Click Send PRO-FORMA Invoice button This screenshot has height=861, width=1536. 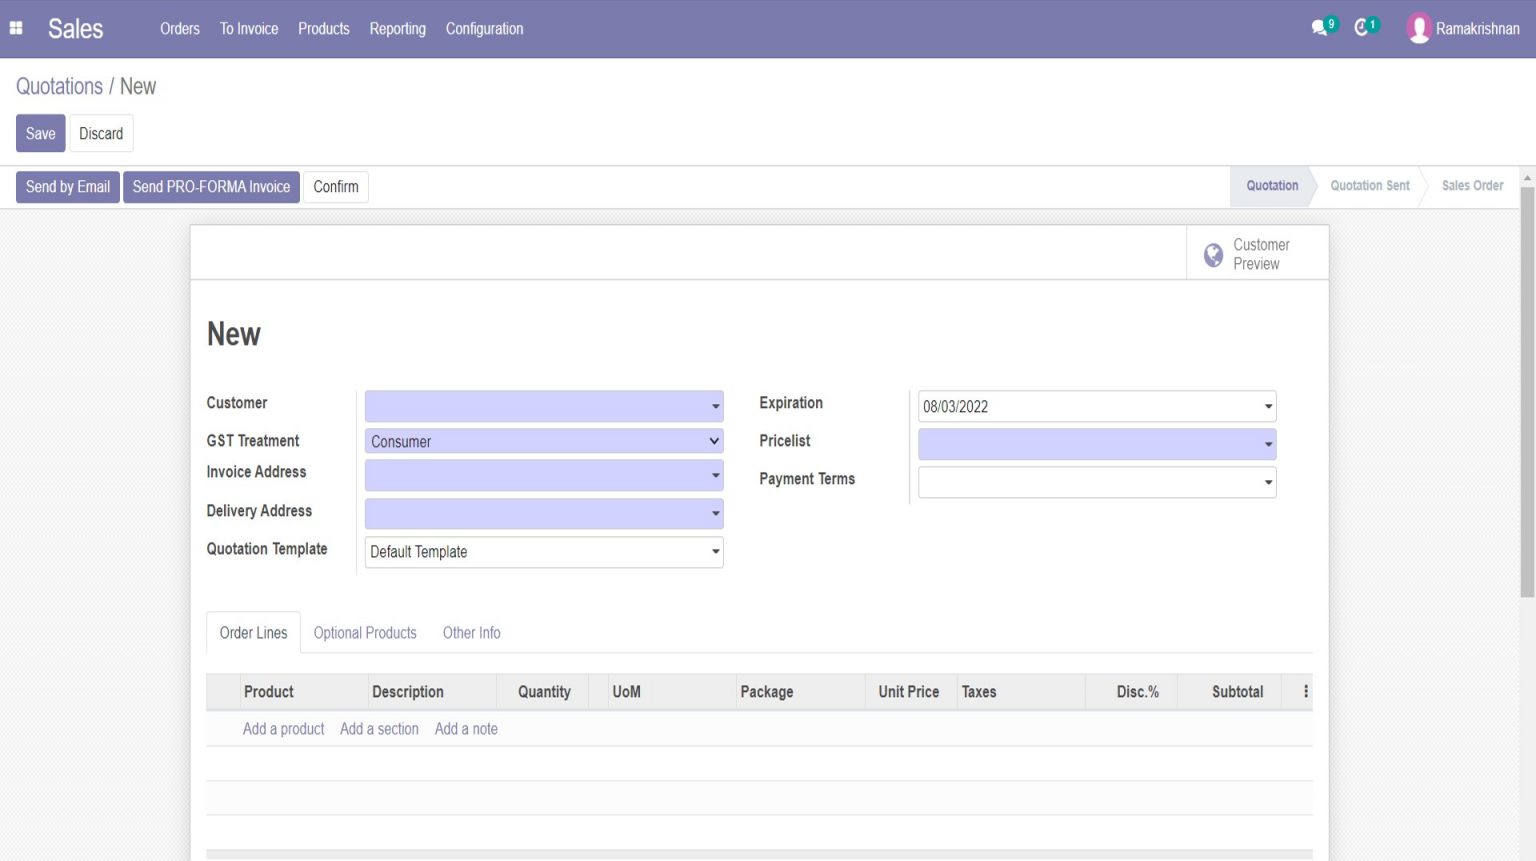tap(211, 187)
